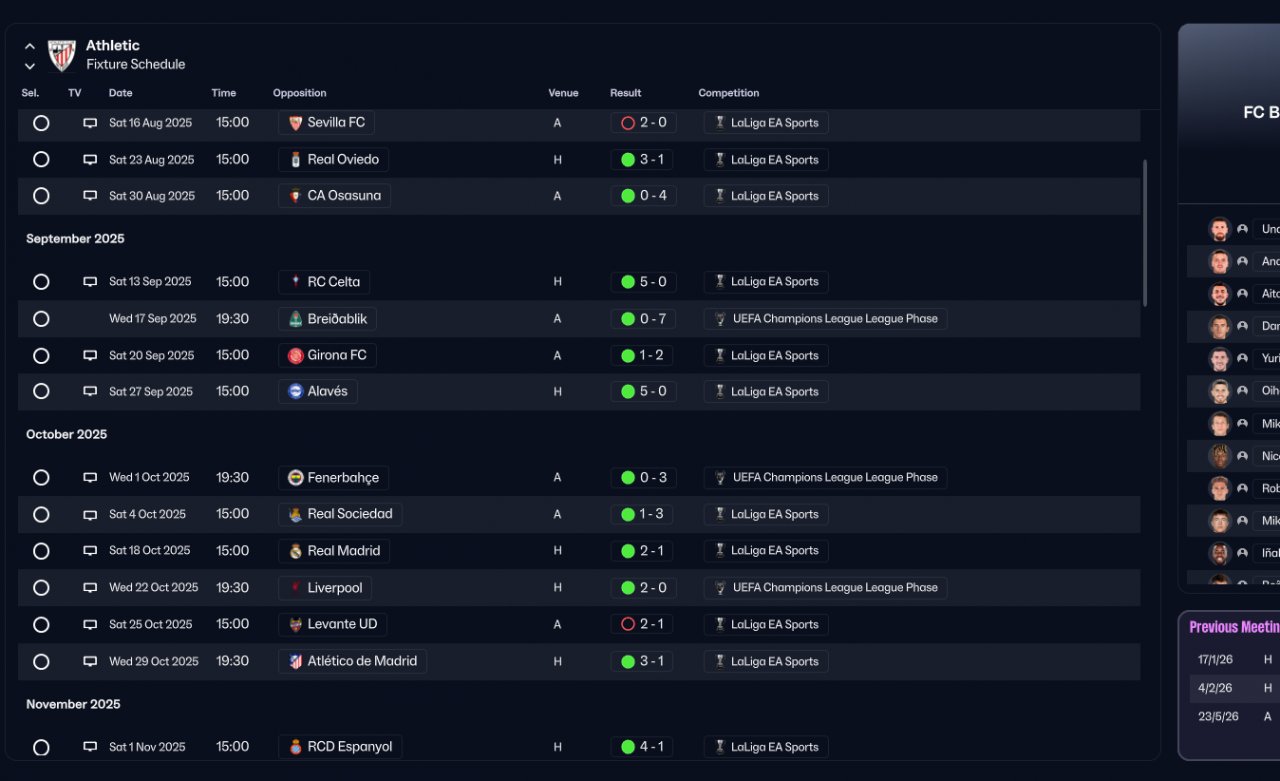Click the Liverpool club badge icon
This screenshot has width=1280, height=781.
(295, 588)
